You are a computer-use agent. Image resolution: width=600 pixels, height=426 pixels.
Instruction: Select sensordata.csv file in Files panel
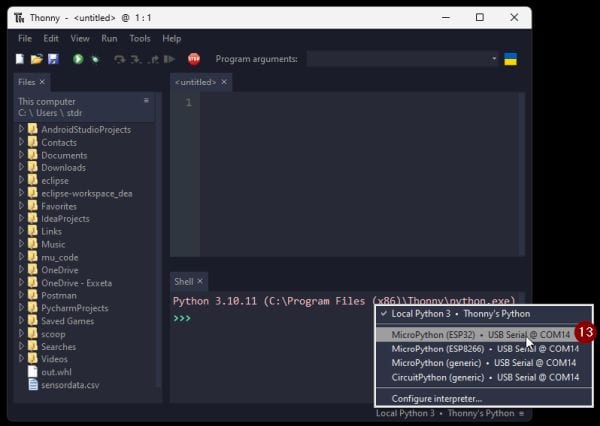[70, 384]
